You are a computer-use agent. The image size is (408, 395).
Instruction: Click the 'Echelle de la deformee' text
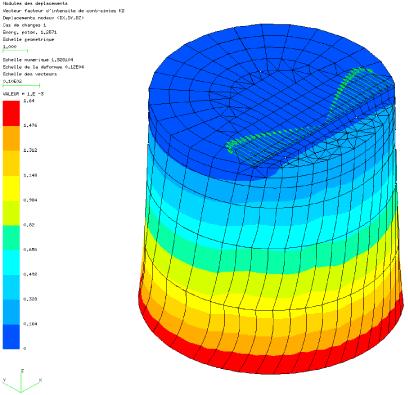click(43, 67)
